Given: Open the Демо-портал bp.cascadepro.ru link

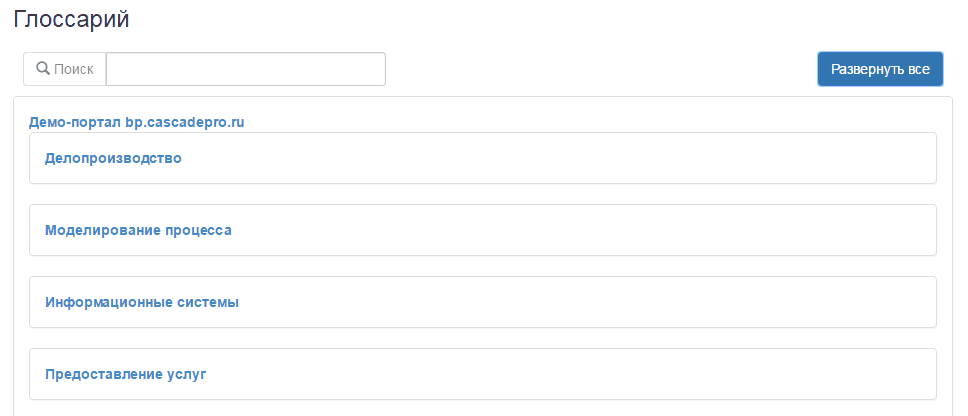Looking at the screenshot, I should (136, 122).
